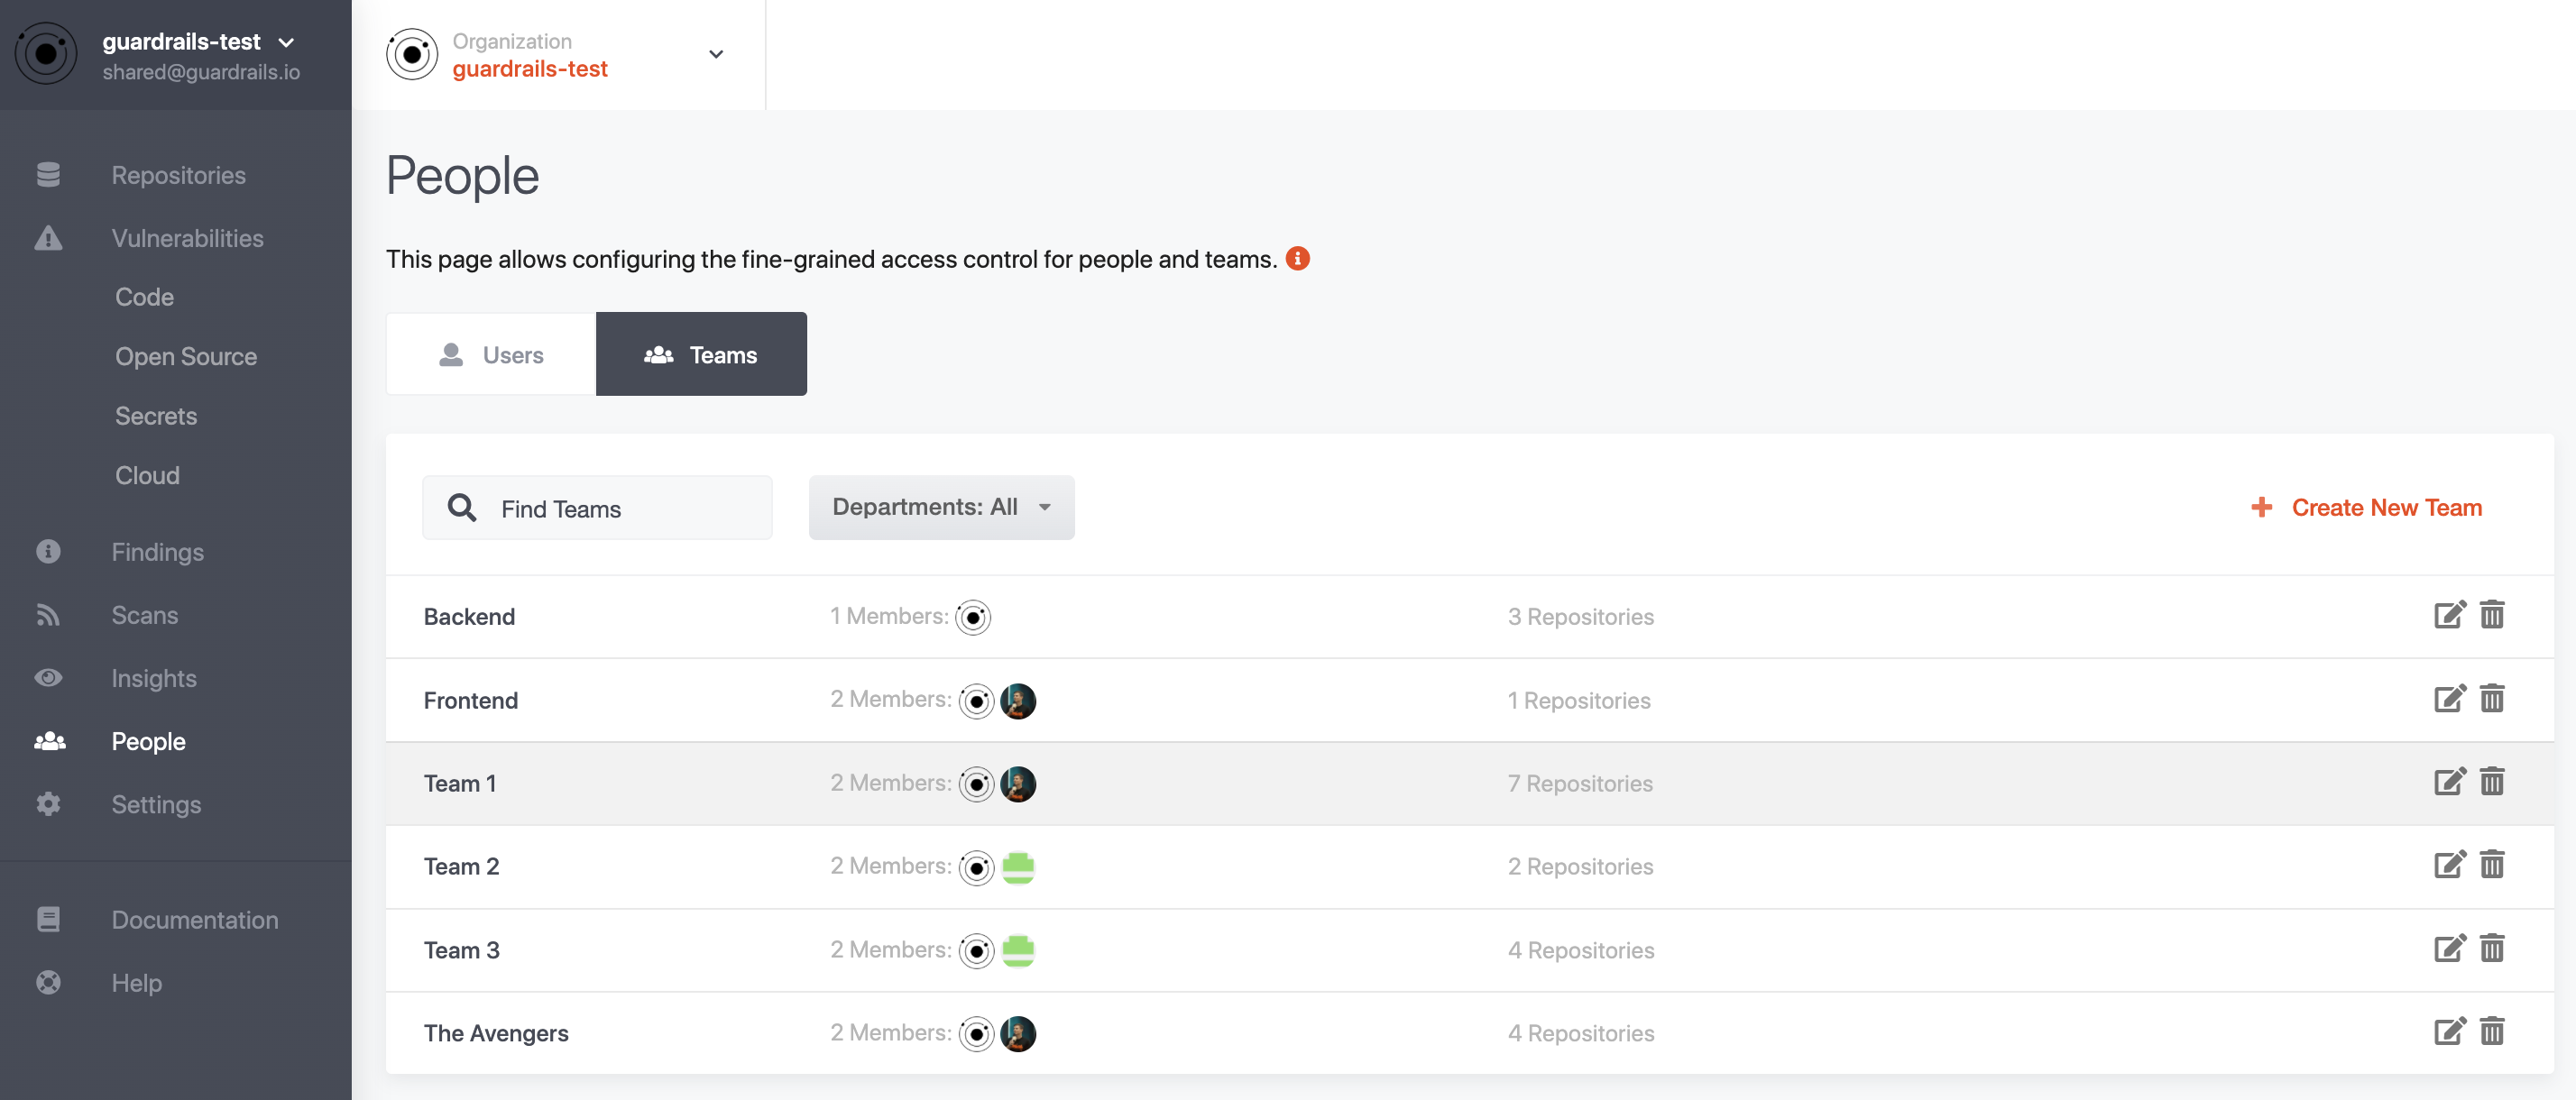
Task: Click the edit icon for Backend team
Action: pyautogui.click(x=2449, y=615)
